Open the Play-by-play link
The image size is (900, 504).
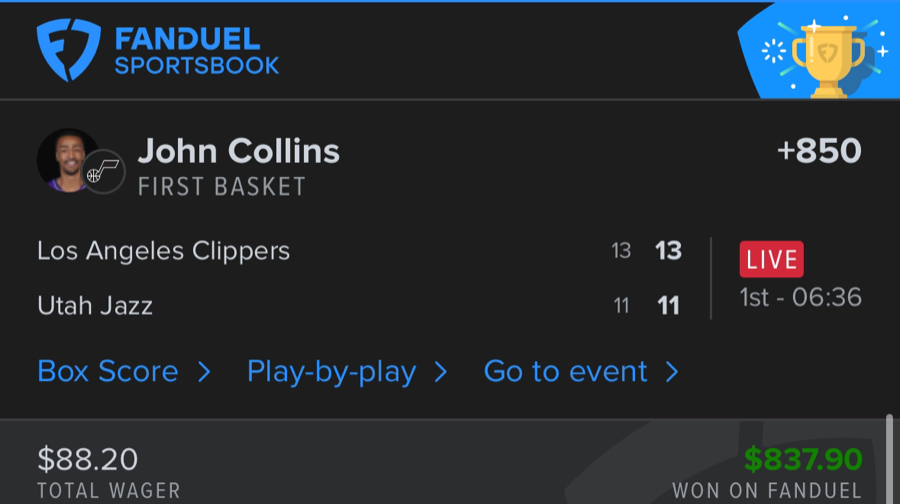[x=331, y=372]
